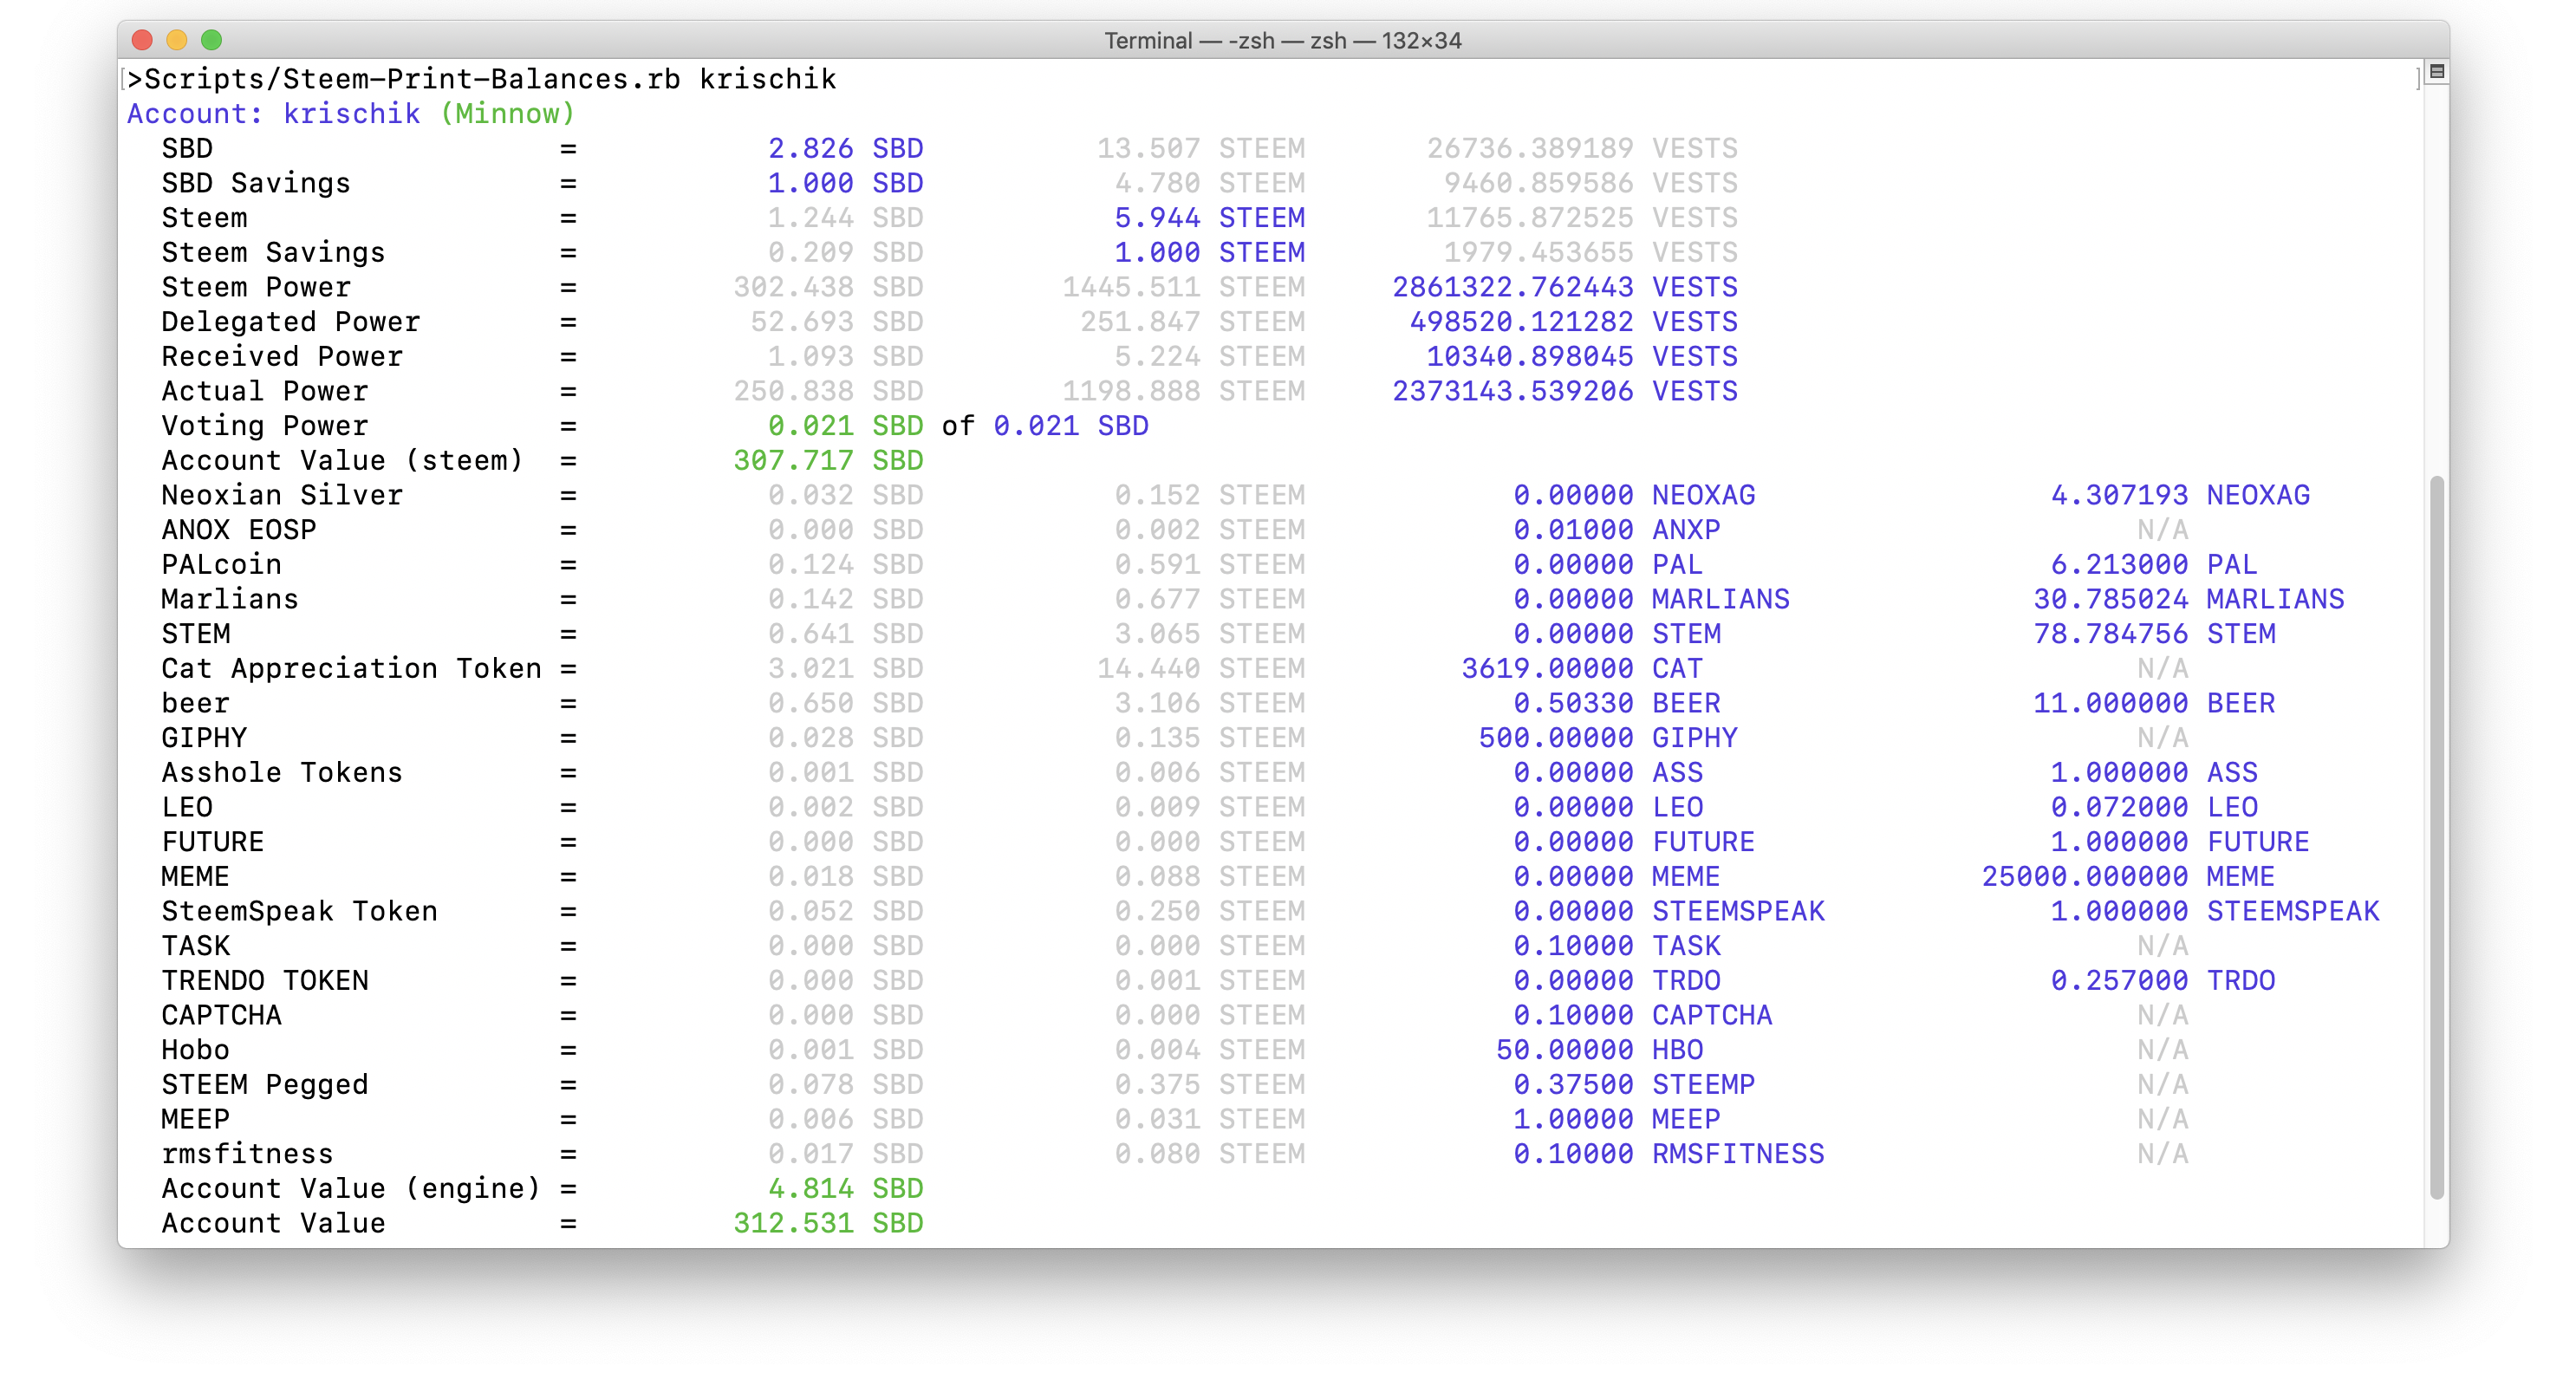This screenshot has width=2576, height=1392.
Task: Click '302.438 SBD' in Steem Power row
Action: pos(828,288)
